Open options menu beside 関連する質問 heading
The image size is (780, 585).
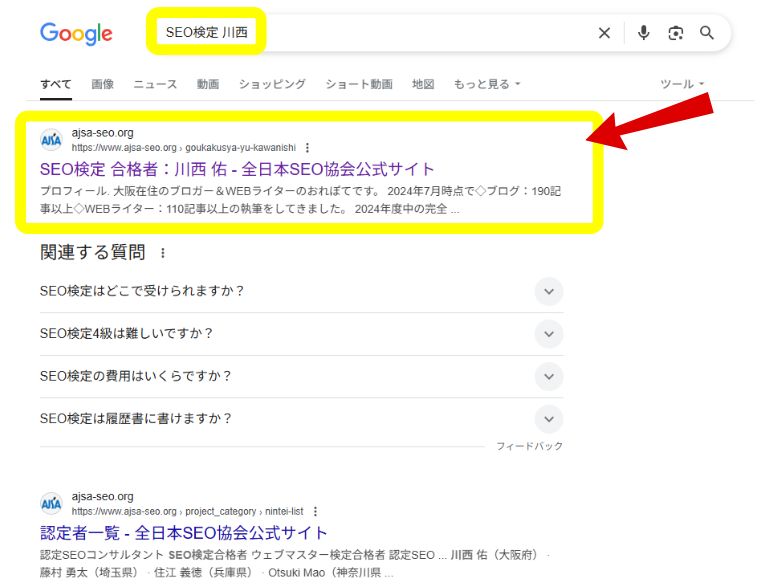163,253
